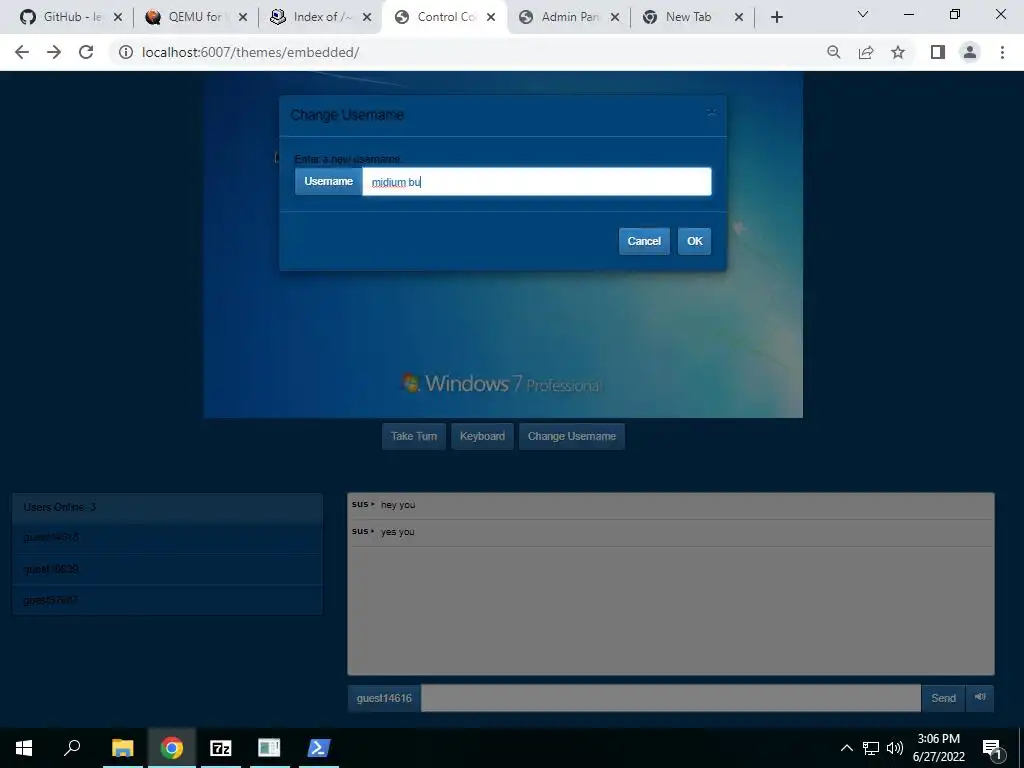The height and width of the screenshot is (768, 1024).
Task: Open 7-Zip from the taskbar
Action: pyautogui.click(x=221, y=748)
